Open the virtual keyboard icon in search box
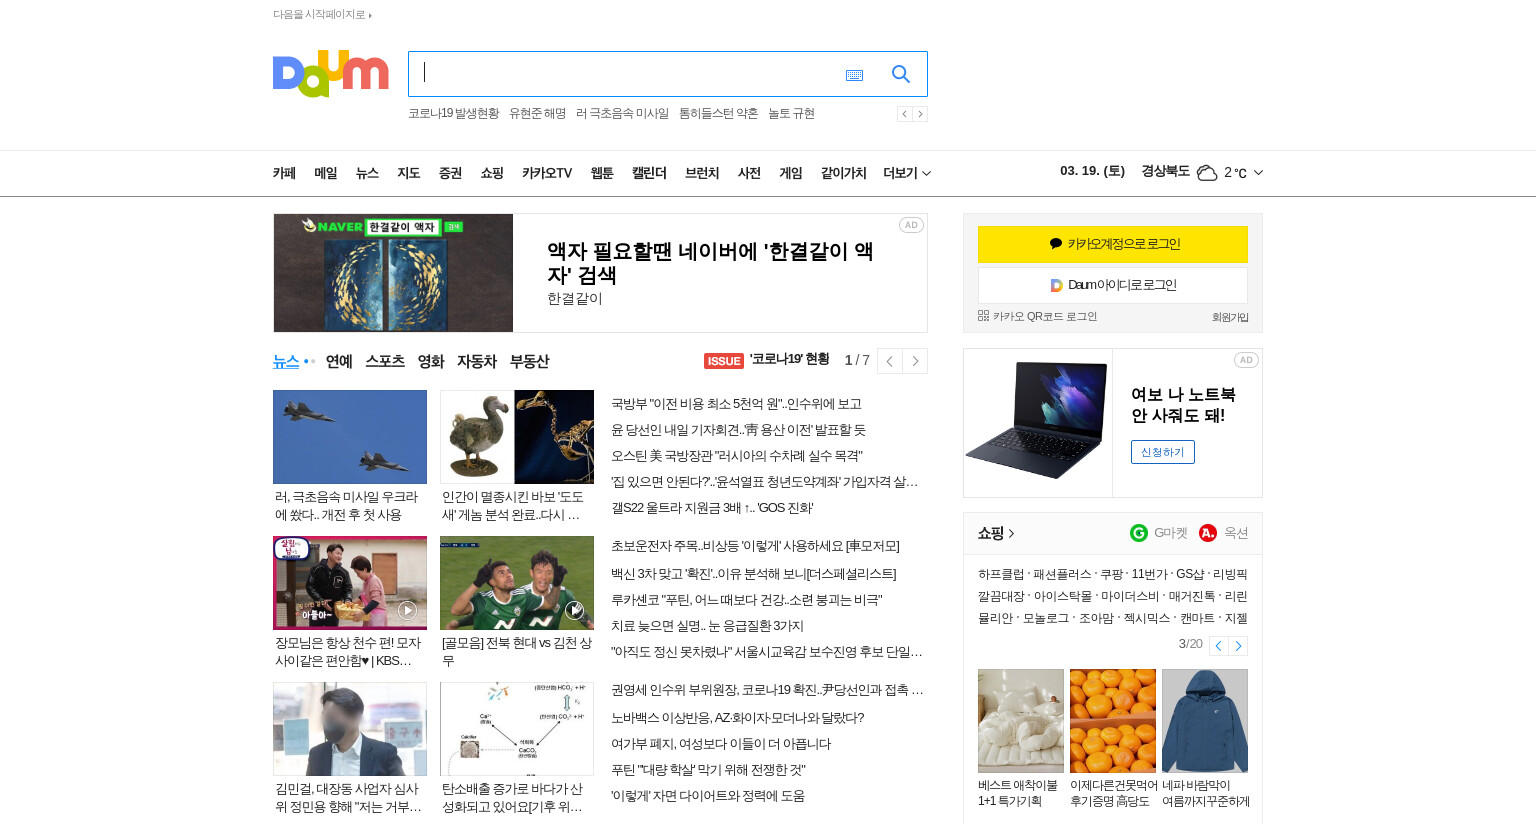Screen dimensions: 1536x824 (854, 75)
